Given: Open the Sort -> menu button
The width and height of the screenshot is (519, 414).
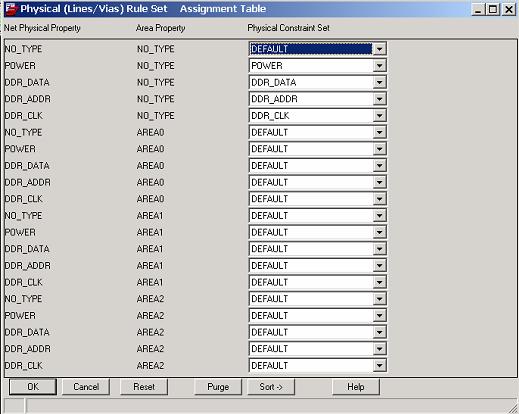Looking at the screenshot, I should pos(271,387).
